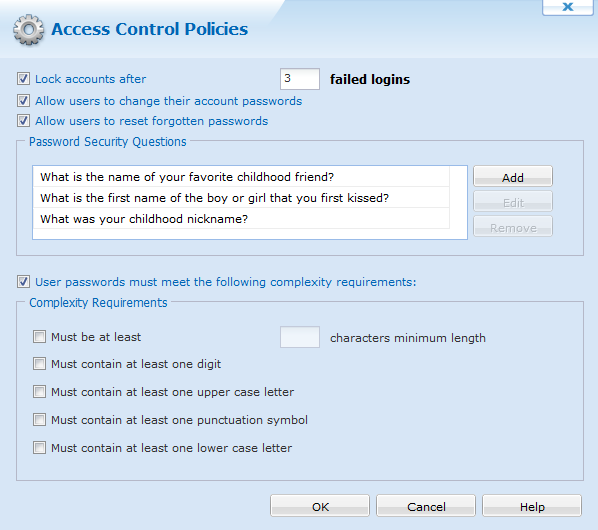Add a new security question
Viewport: 598px width, 530px height.
[513, 177]
